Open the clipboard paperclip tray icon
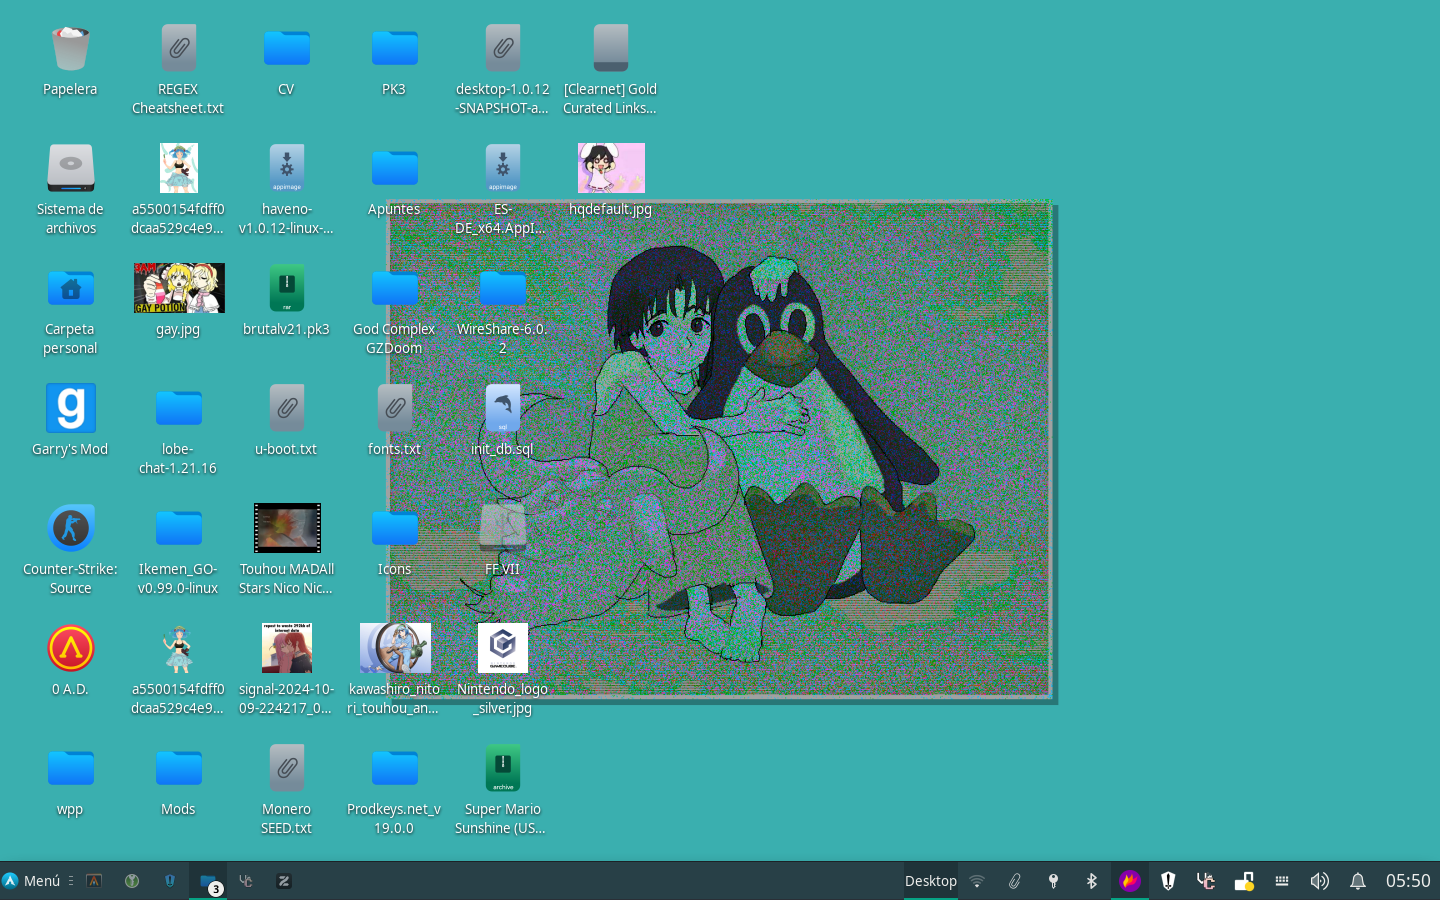The image size is (1440, 900). coord(1015,881)
